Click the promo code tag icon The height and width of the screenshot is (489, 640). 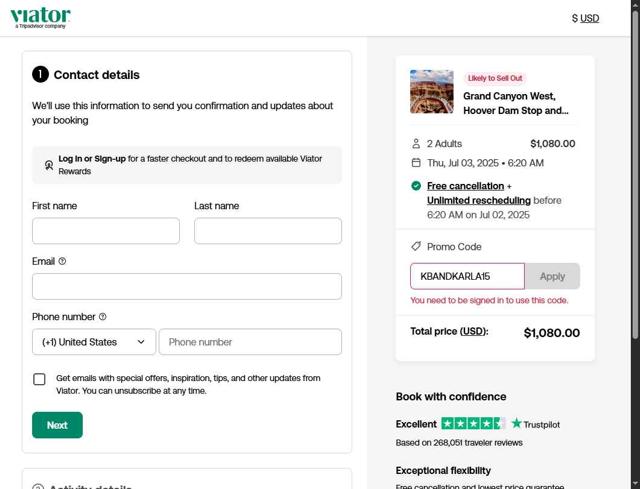[416, 246]
